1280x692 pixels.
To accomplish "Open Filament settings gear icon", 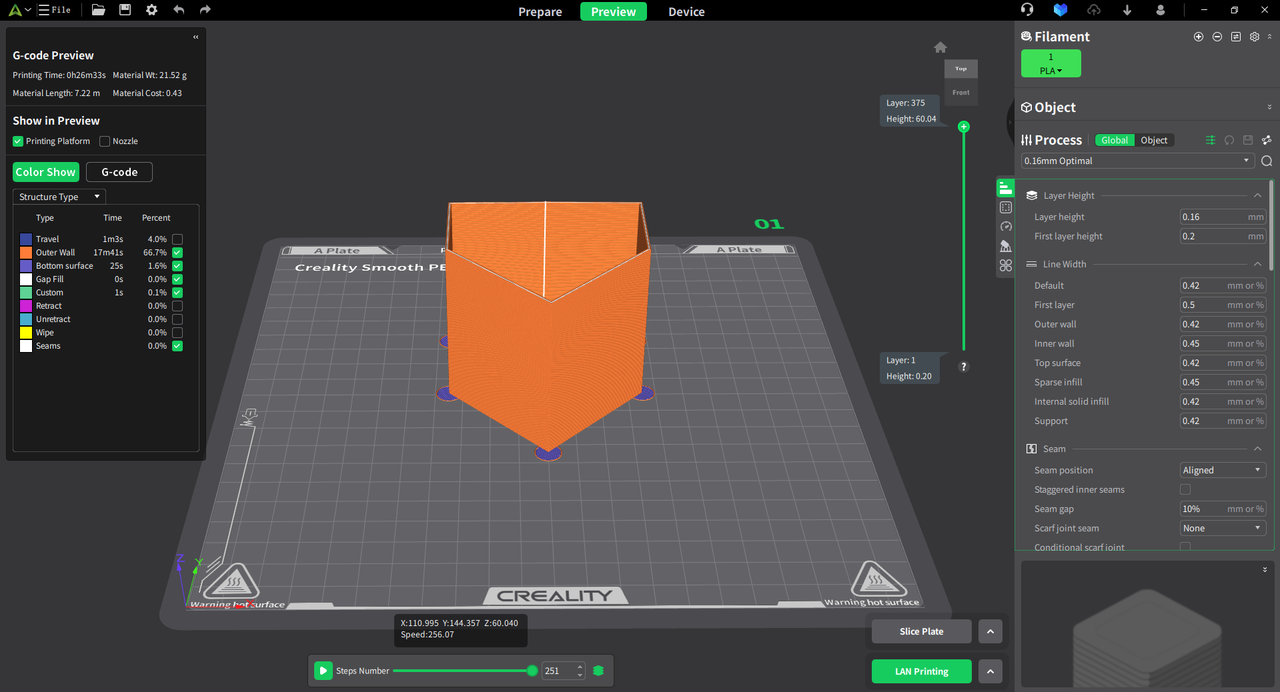I will [1255, 36].
